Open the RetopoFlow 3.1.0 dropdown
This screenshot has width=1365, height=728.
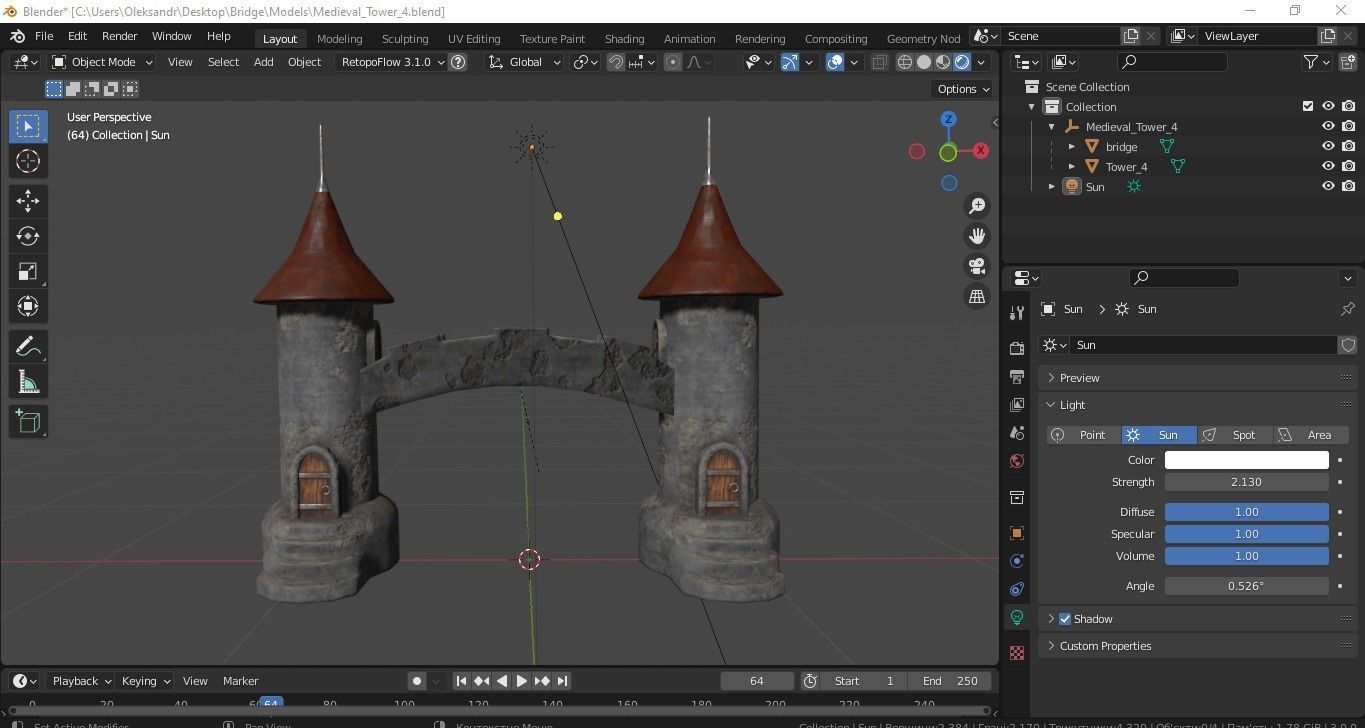(x=391, y=62)
